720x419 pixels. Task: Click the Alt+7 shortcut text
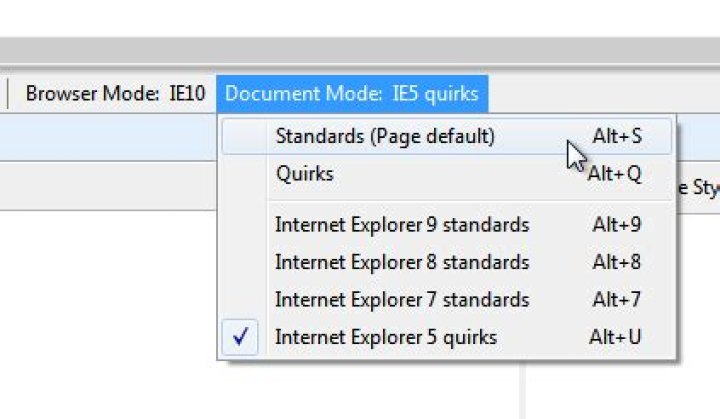pyautogui.click(x=616, y=299)
